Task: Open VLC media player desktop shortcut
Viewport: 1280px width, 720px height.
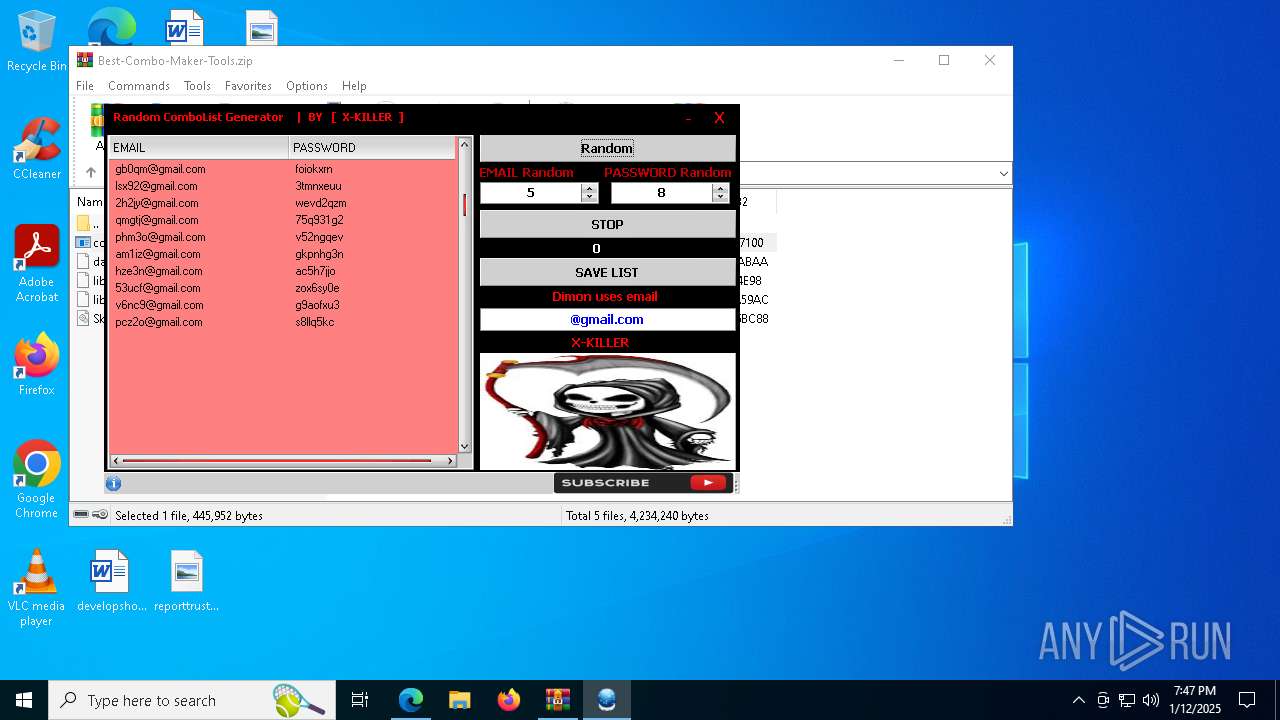Action: tap(36, 588)
